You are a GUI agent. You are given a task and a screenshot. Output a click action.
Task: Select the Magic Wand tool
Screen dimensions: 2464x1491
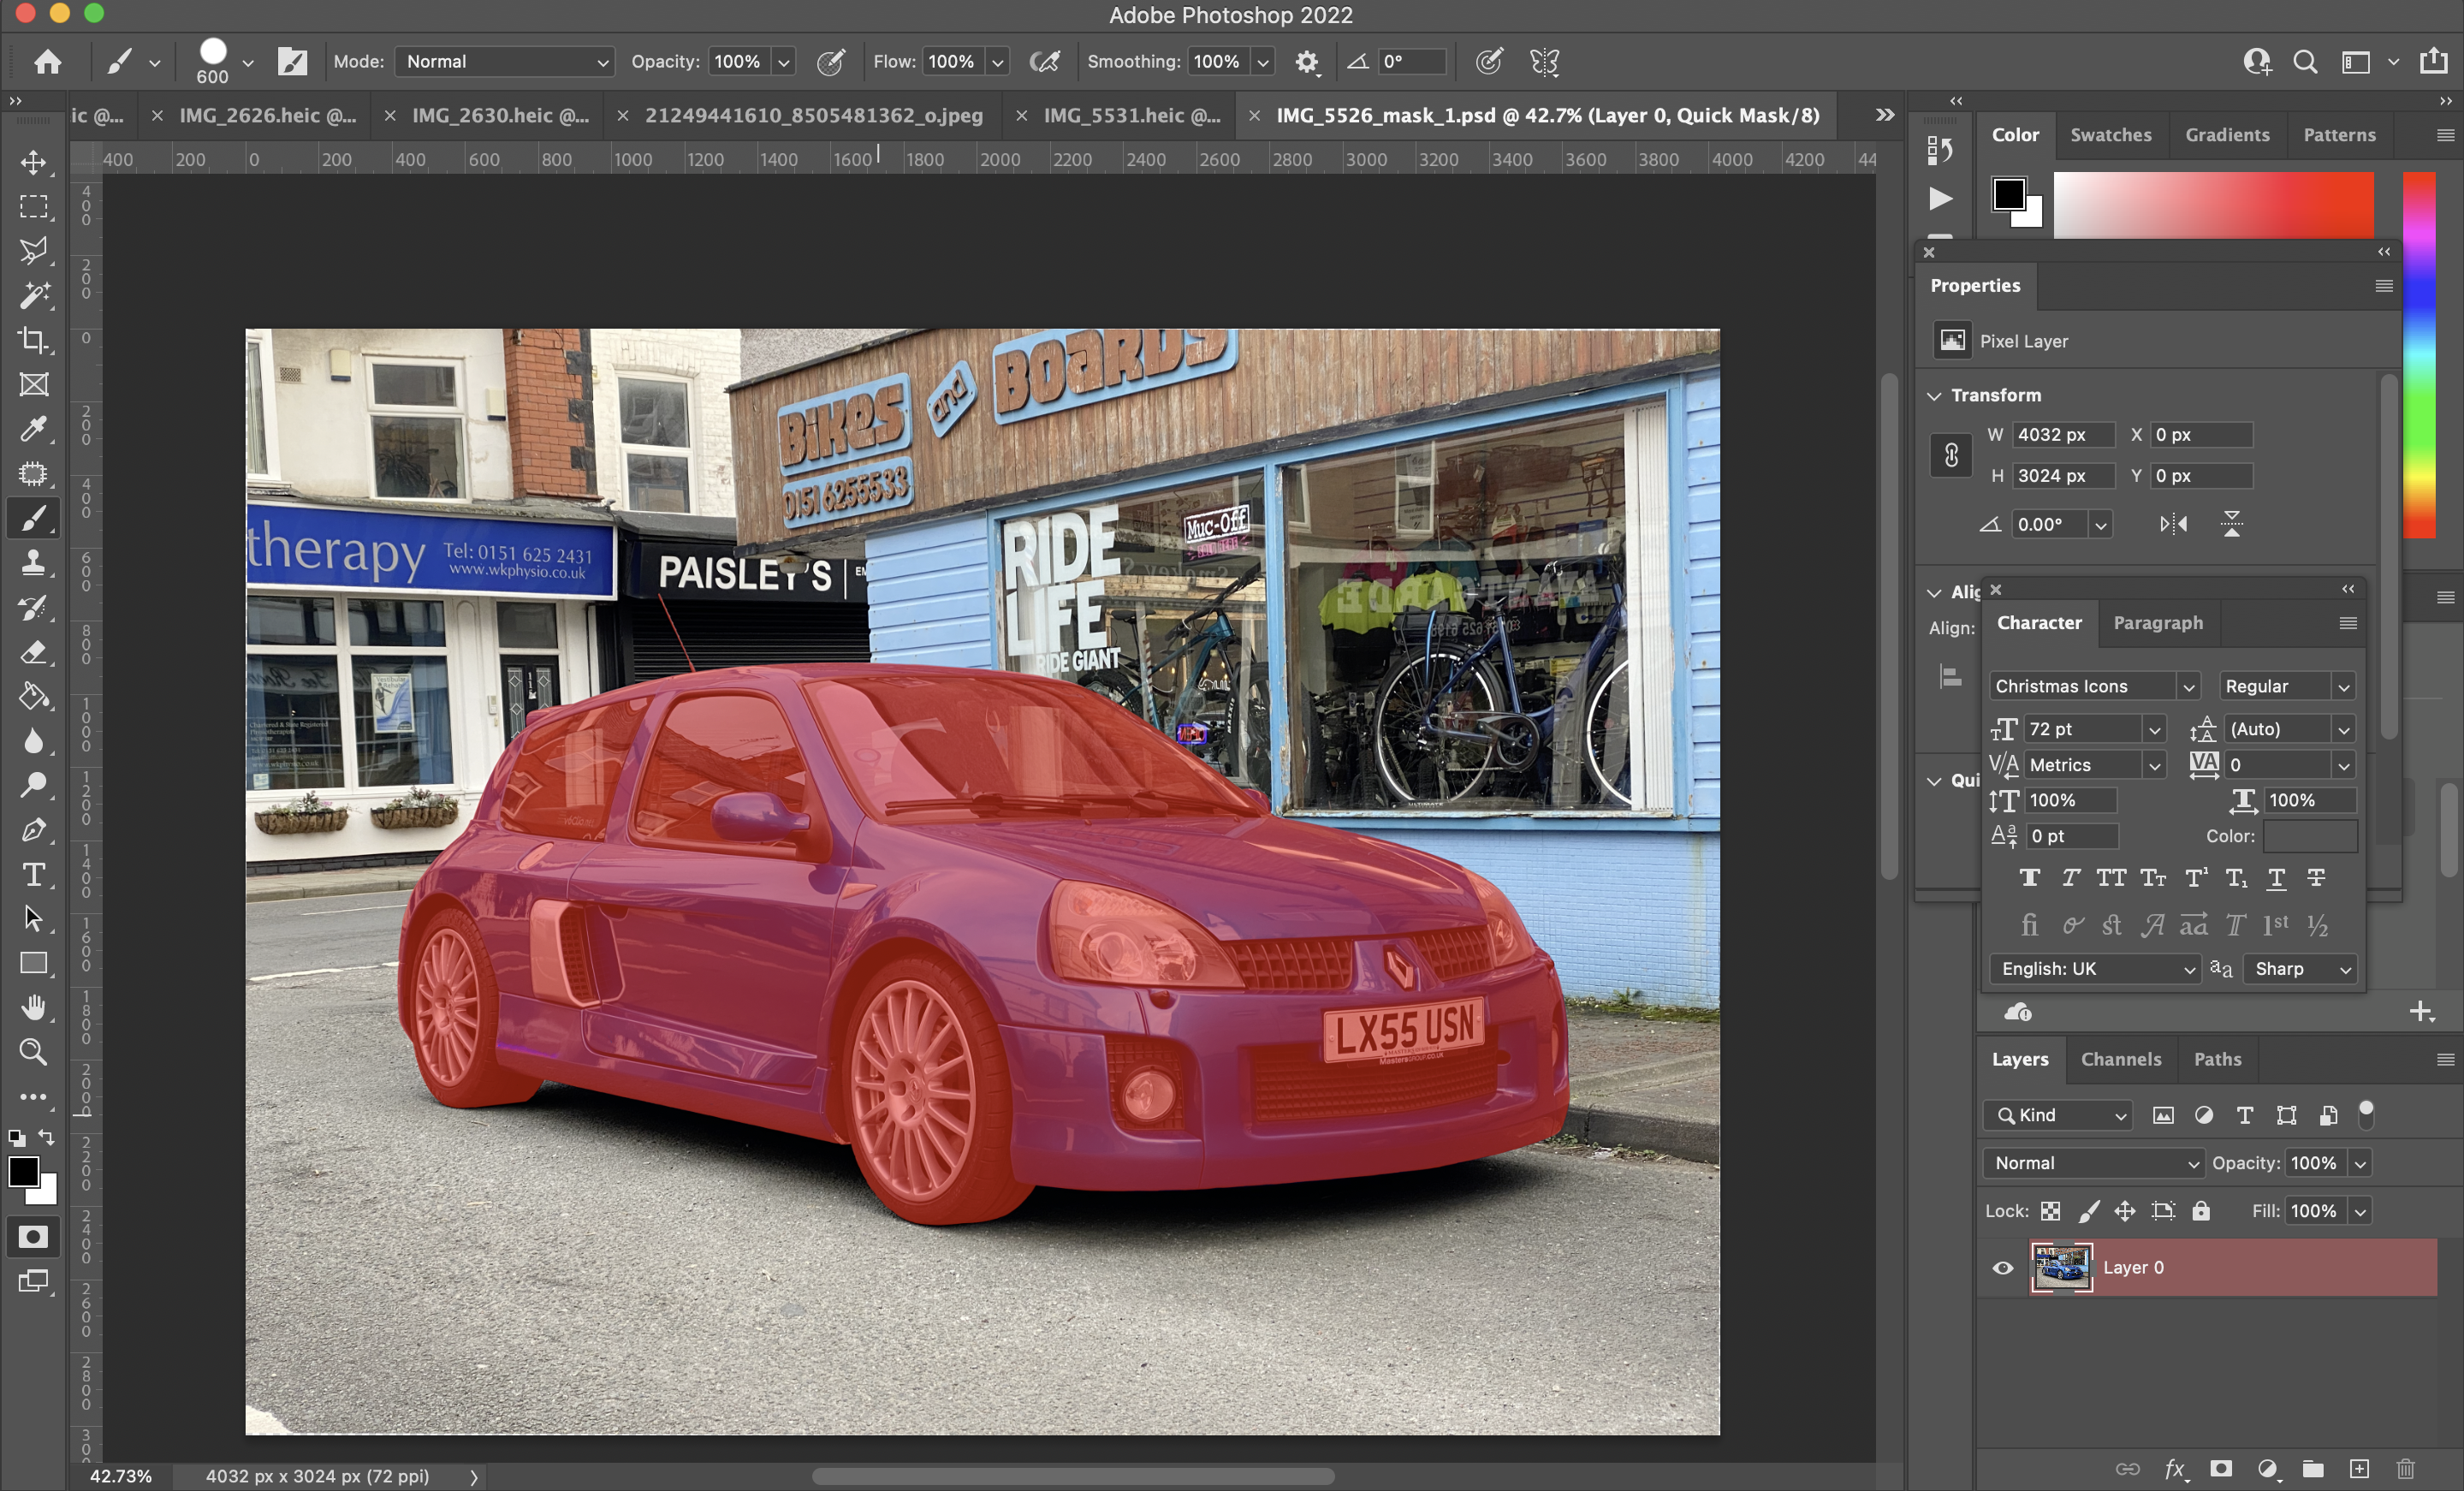tap(34, 295)
